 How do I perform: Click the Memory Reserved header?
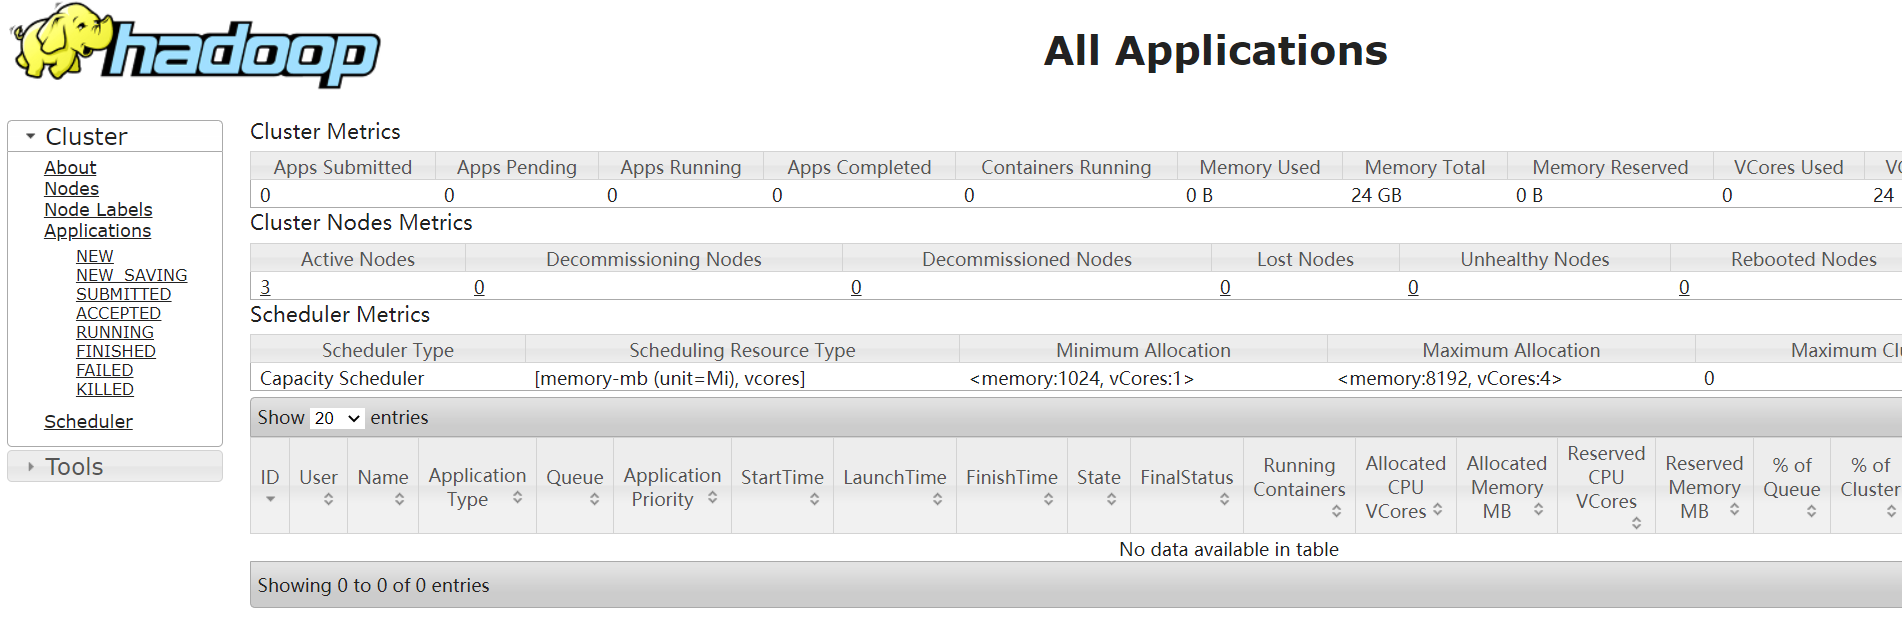tap(1610, 167)
